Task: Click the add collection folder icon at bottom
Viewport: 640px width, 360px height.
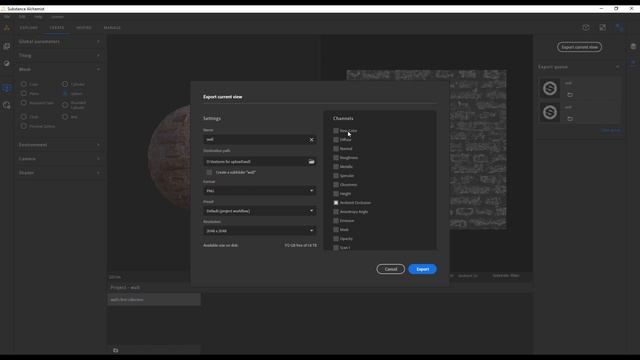Action: click(116, 350)
